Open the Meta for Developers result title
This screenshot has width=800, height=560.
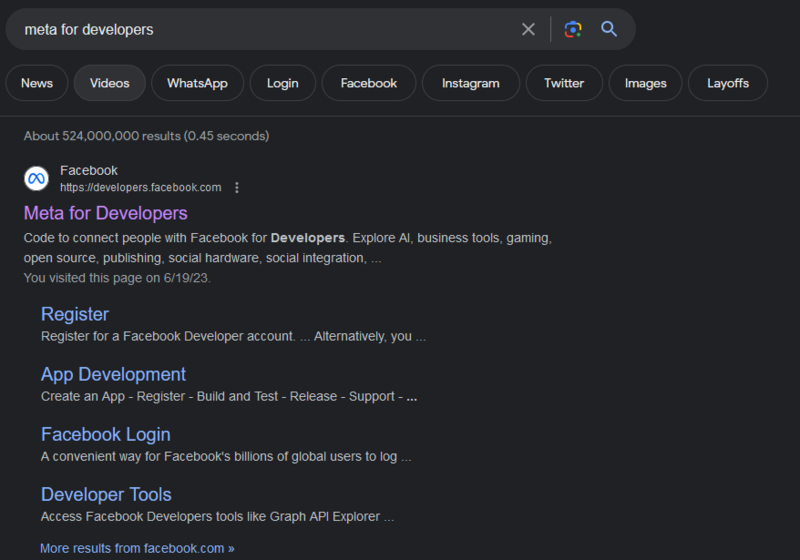click(106, 213)
